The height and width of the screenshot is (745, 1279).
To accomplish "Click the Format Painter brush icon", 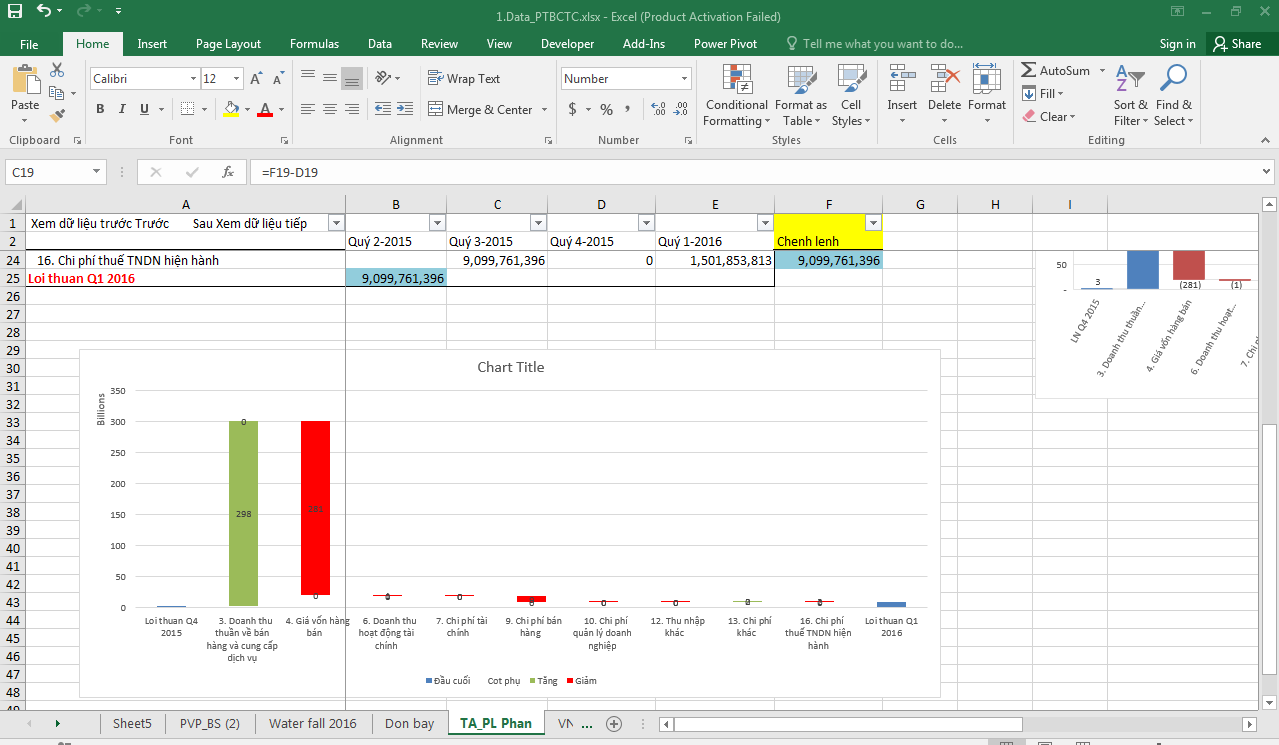I will click(x=57, y=116).
